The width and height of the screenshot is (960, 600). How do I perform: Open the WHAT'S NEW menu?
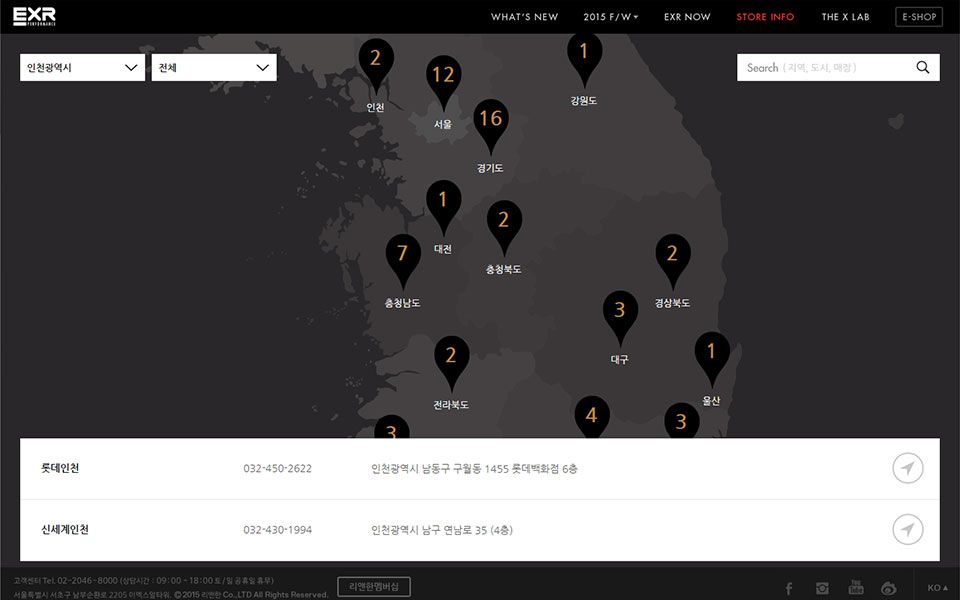click(524, 17)
